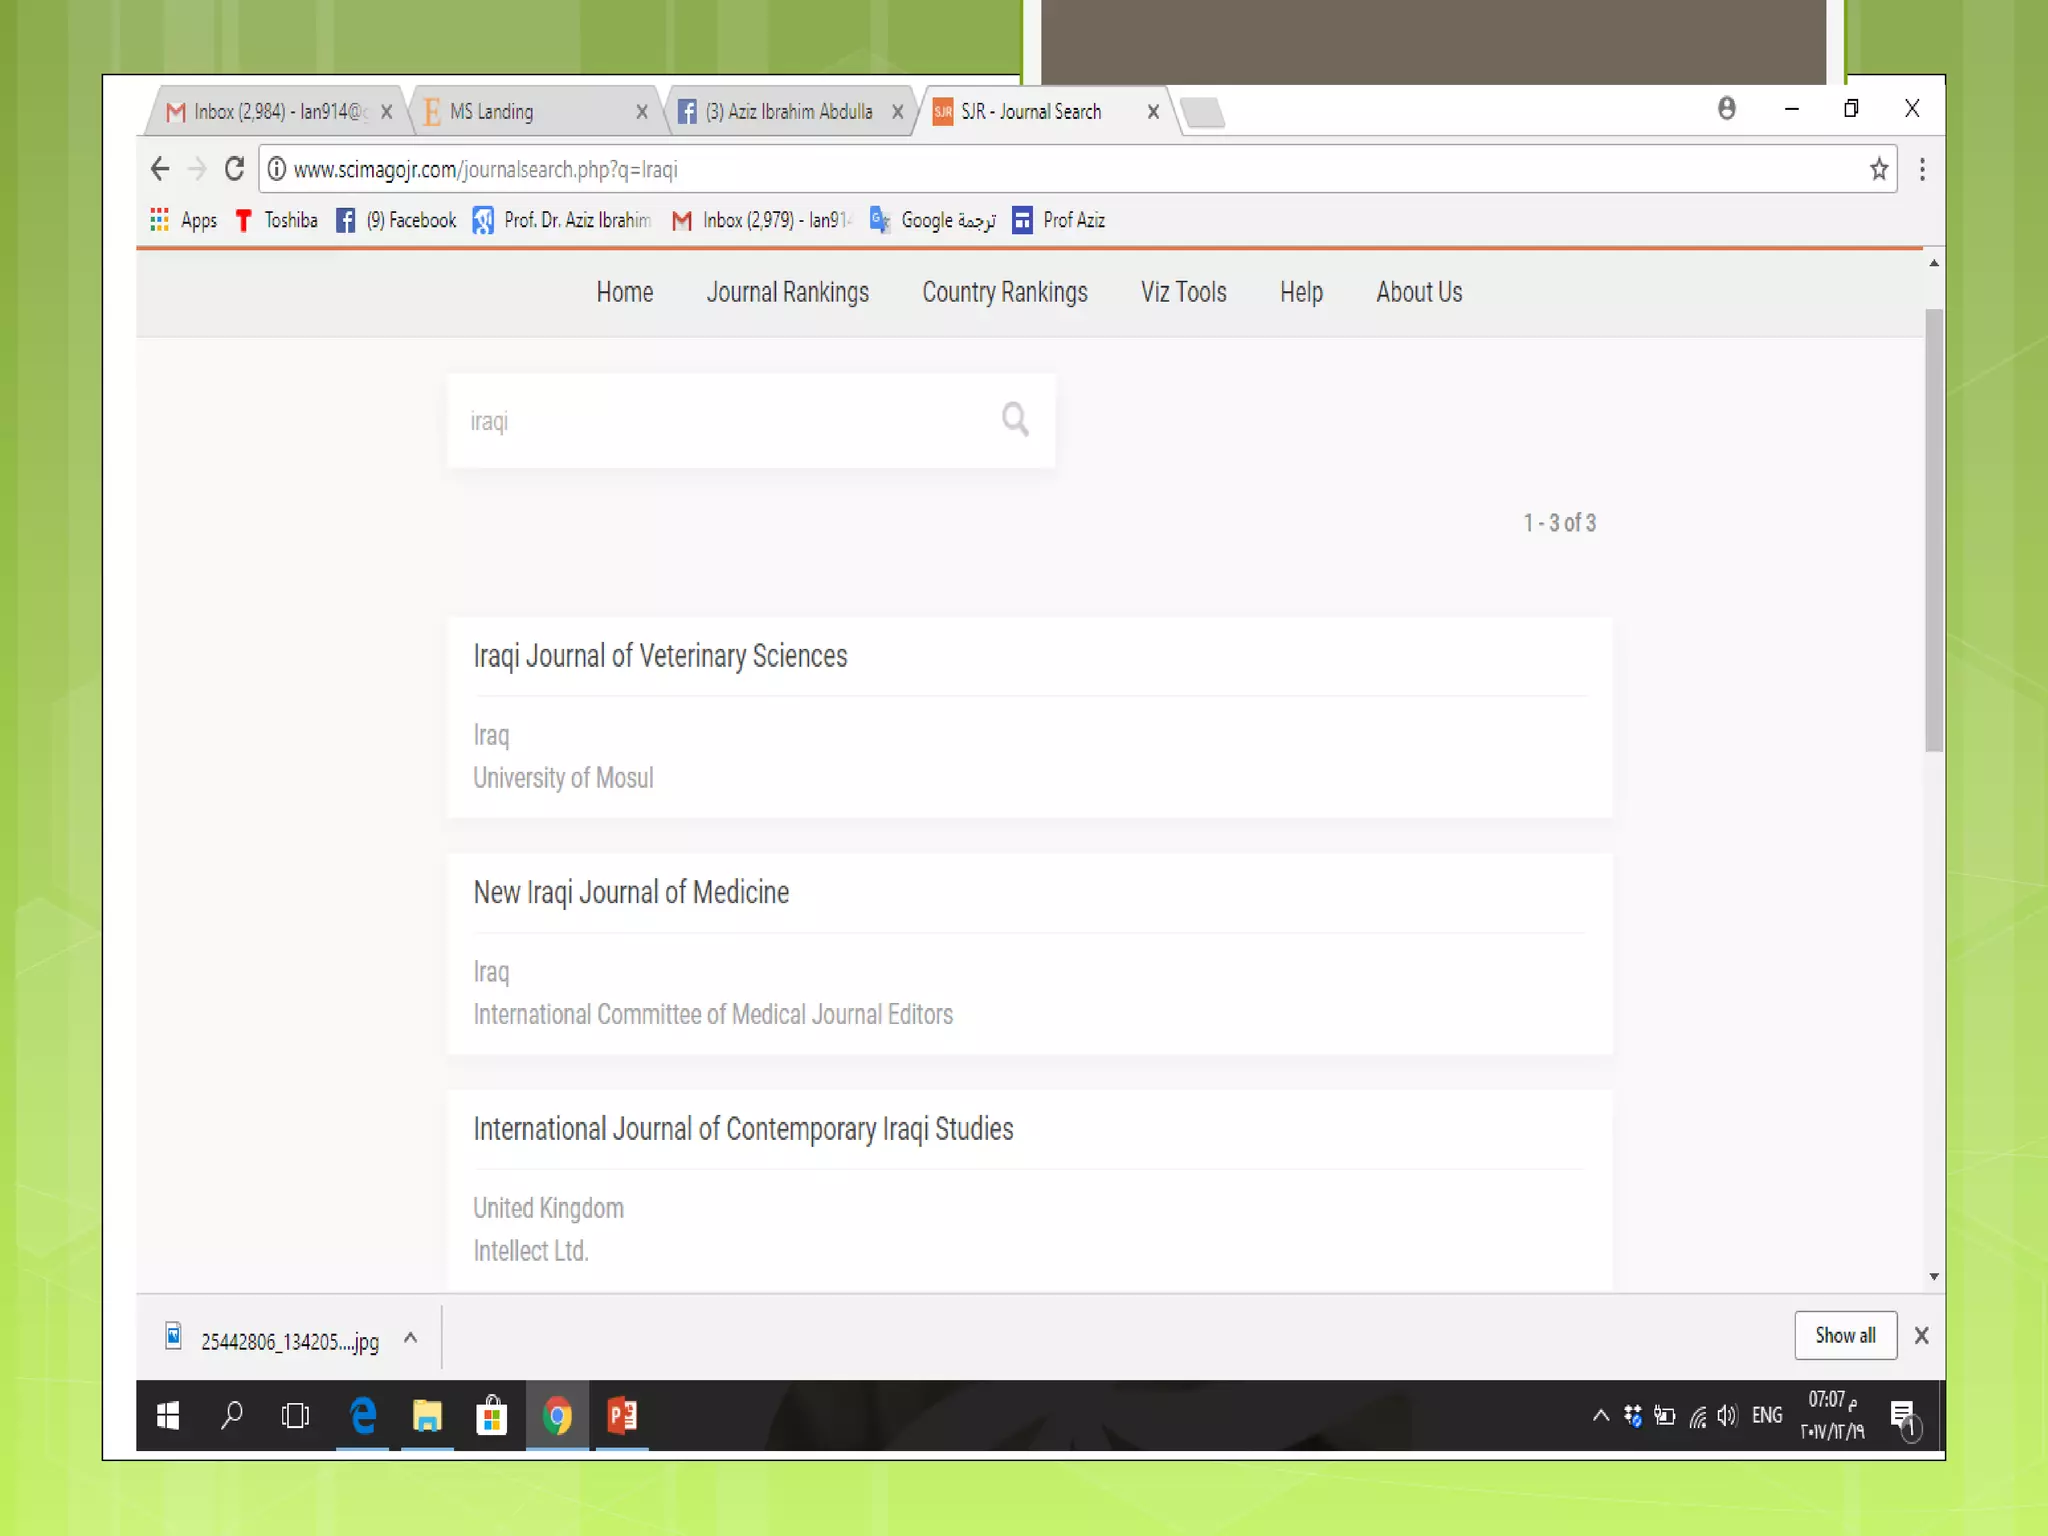
Task: Click Show all downloads button
Action: (x=1844, y=1335)
